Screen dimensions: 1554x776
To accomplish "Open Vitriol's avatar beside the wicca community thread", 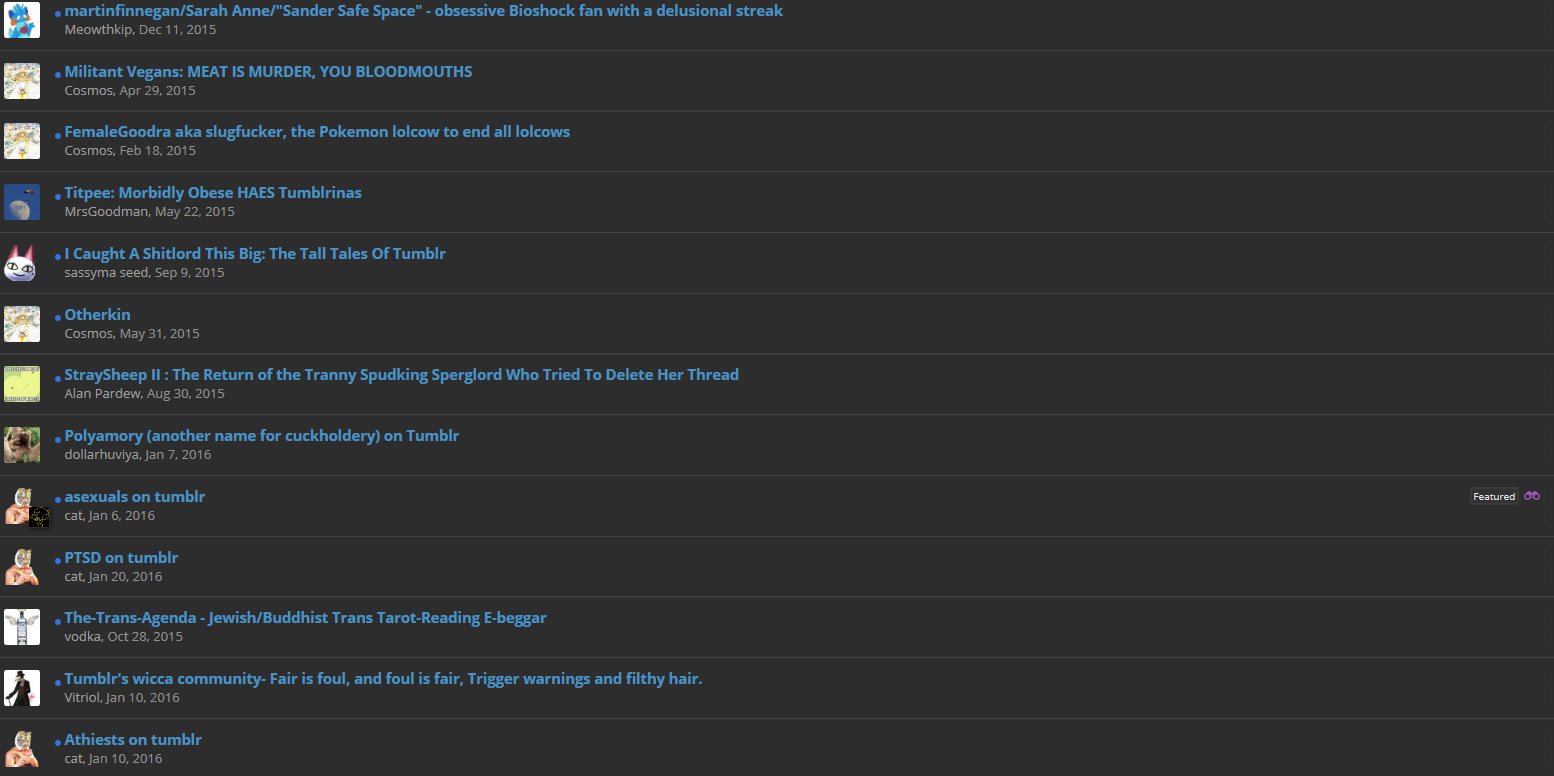I will pyautogui.click(x=22, y=688).
